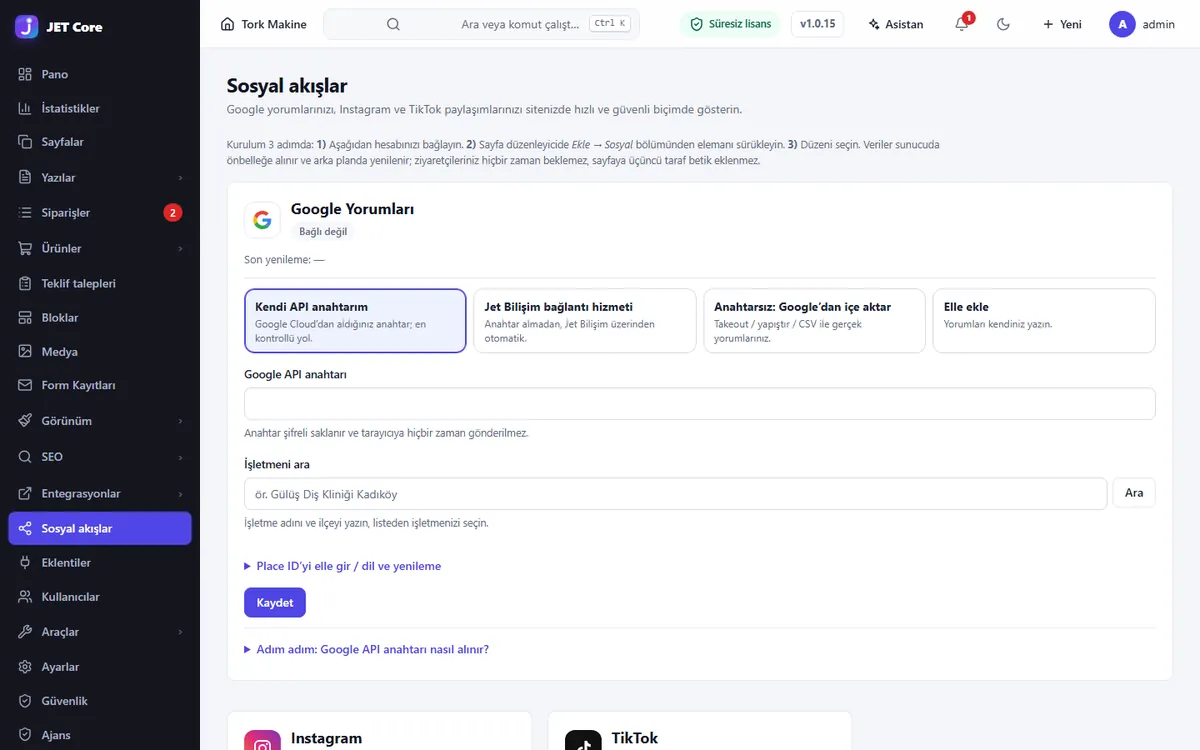Click the Eklentiler plug icon
1200x750 pixels.
25,562
